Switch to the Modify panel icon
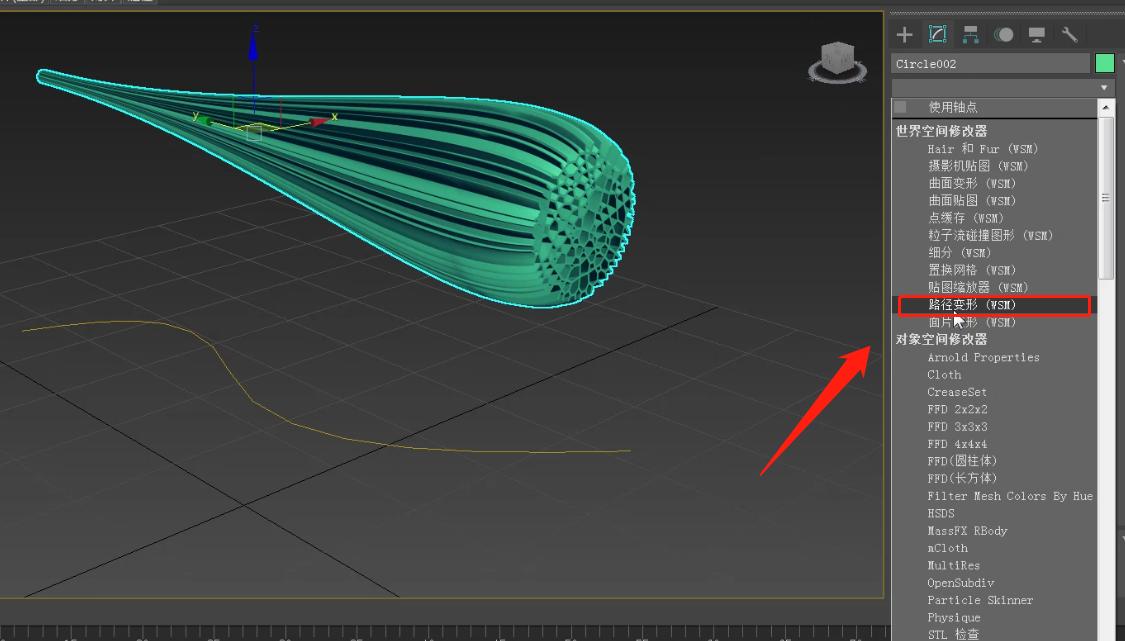 coord(937,35)
